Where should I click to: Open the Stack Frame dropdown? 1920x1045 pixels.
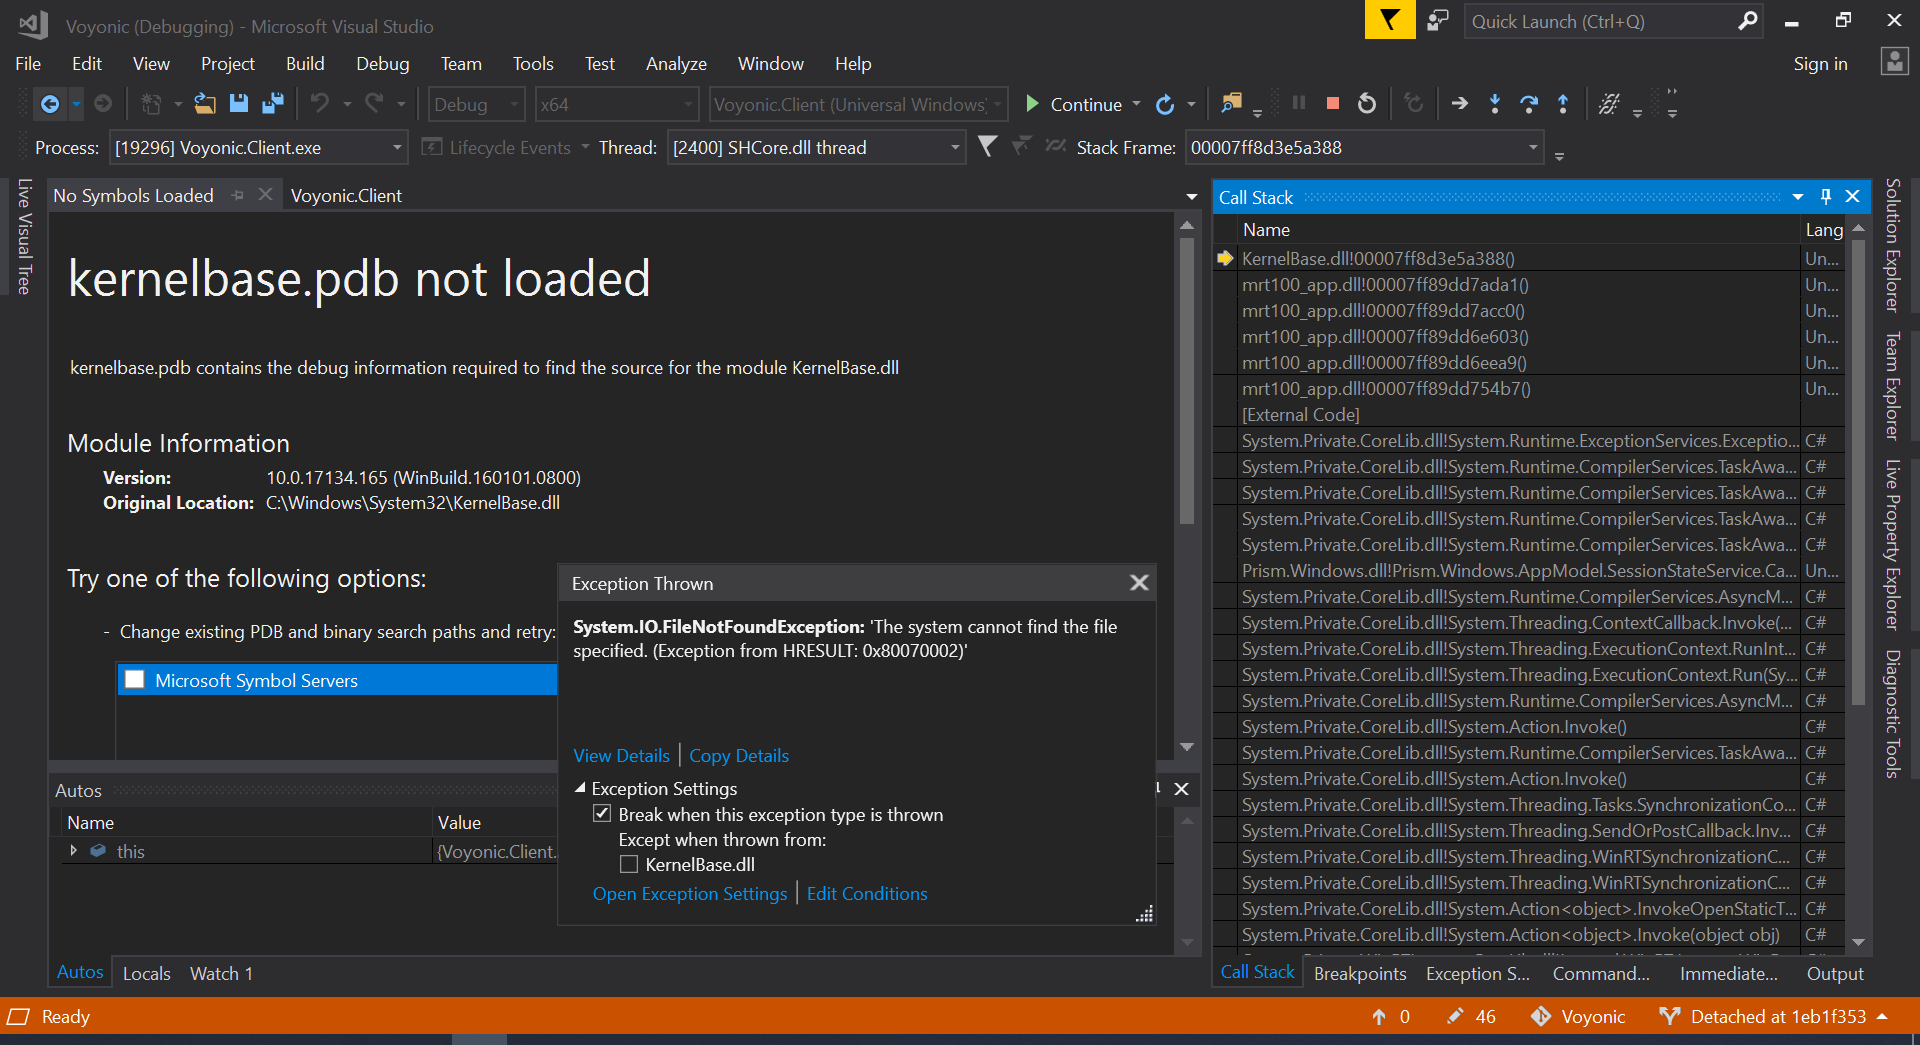pos(1533,147)
